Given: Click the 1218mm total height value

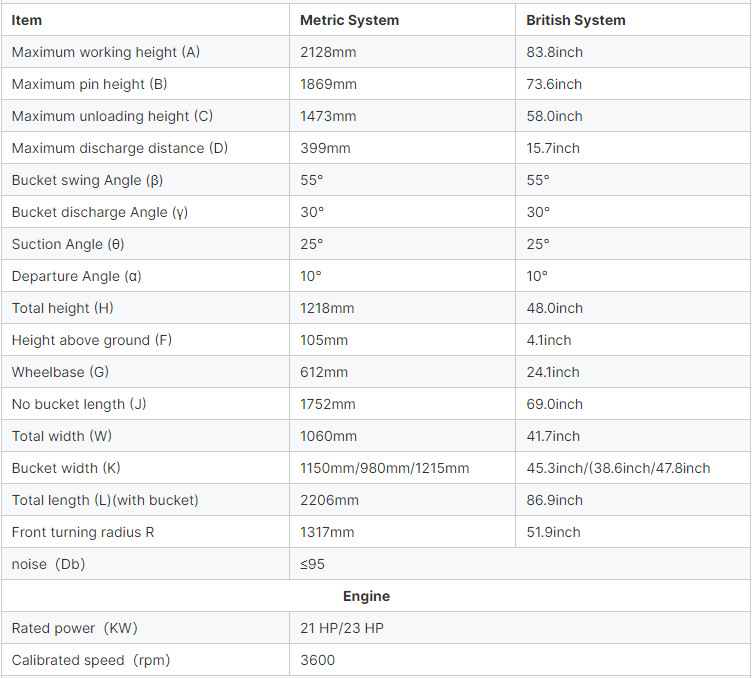Looking at the screenshot, I should (327, 308).
